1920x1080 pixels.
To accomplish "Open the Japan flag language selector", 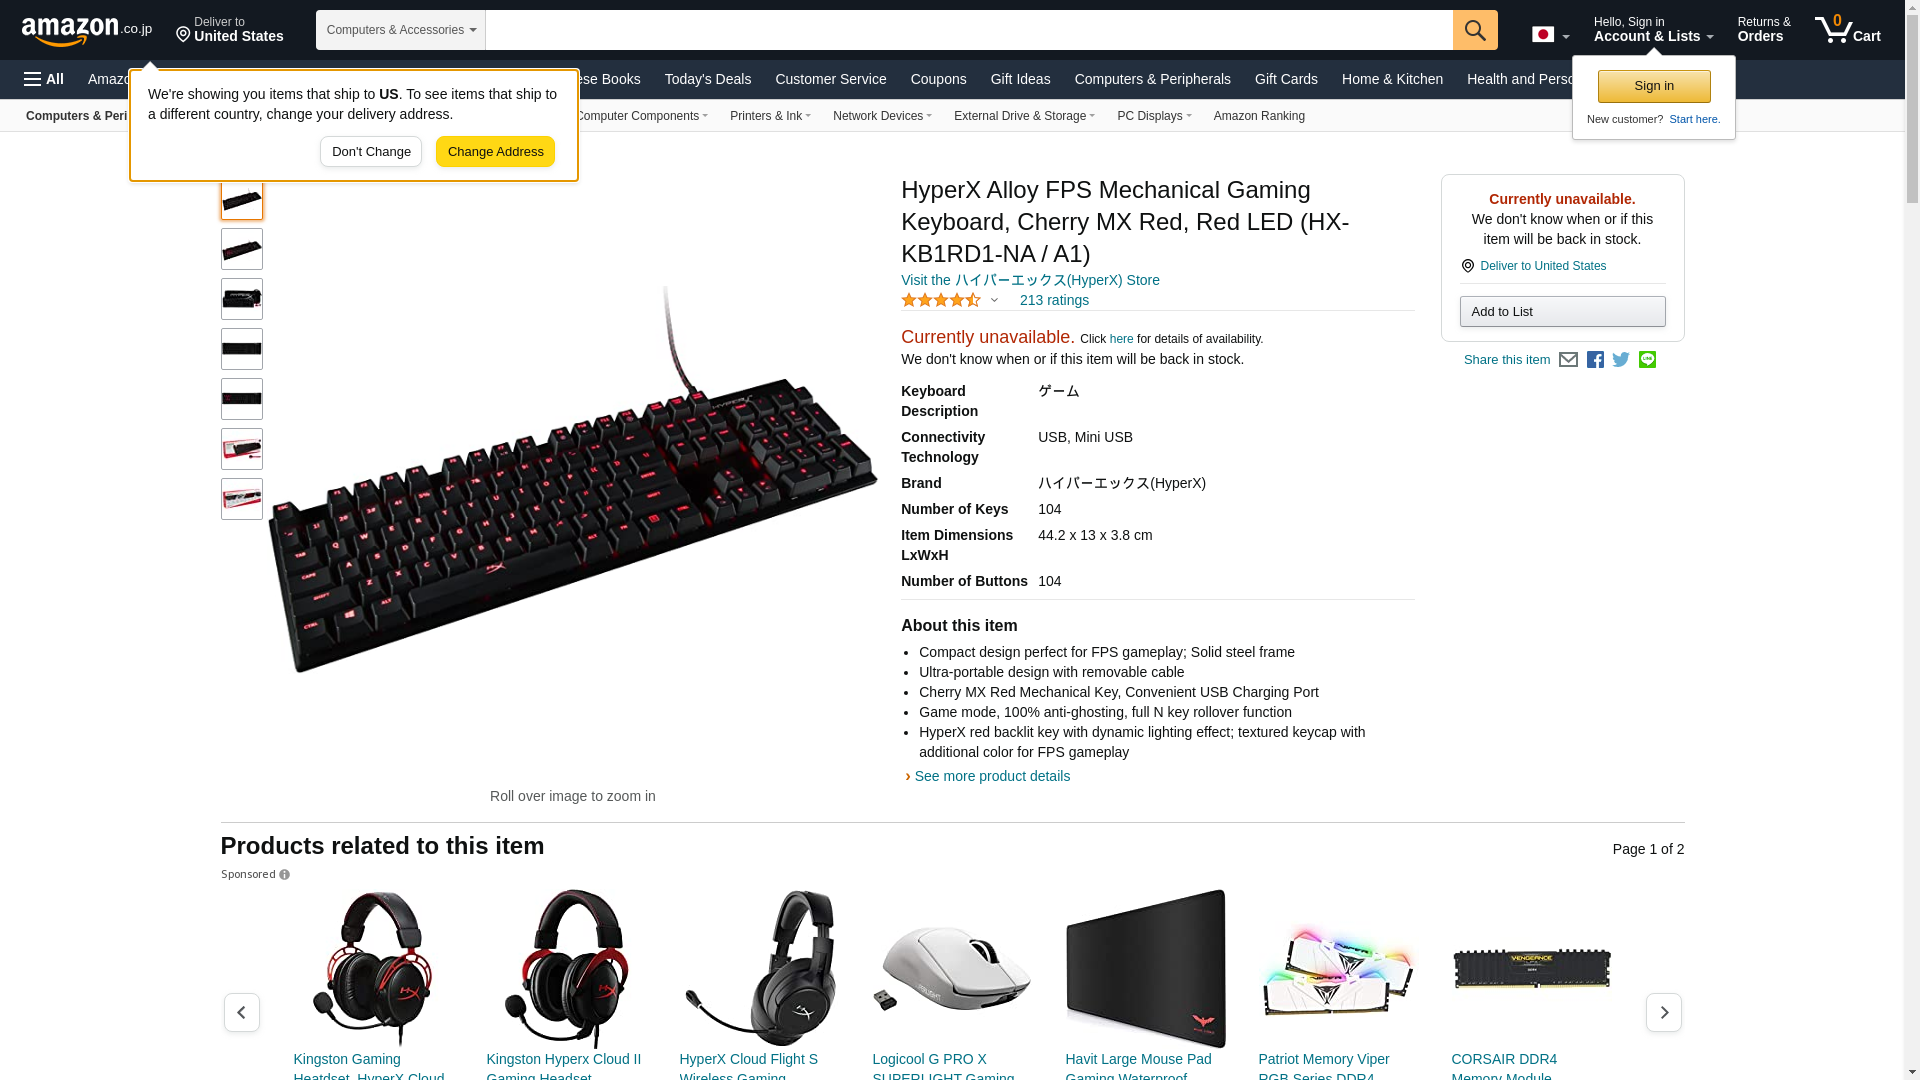I will (x=1550, y=35).
